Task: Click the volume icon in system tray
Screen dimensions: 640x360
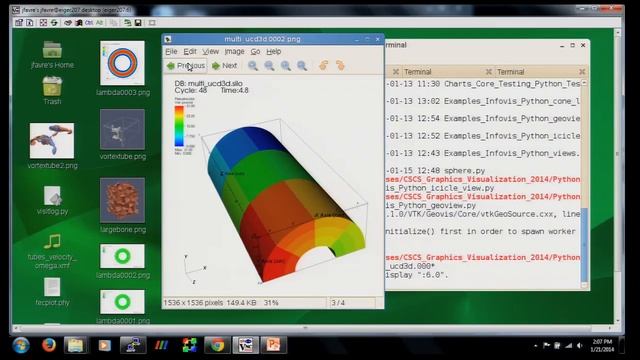Action: [580, 346]
